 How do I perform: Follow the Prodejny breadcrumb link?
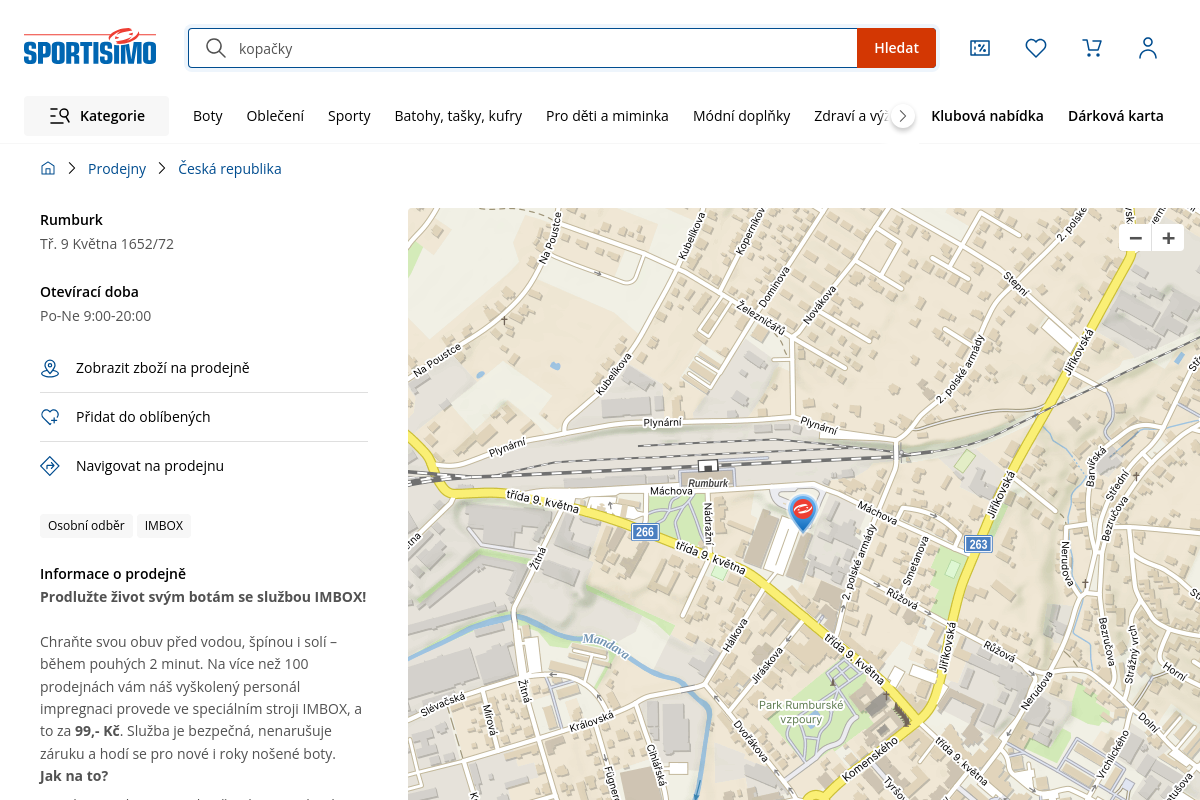pos(117,169)
